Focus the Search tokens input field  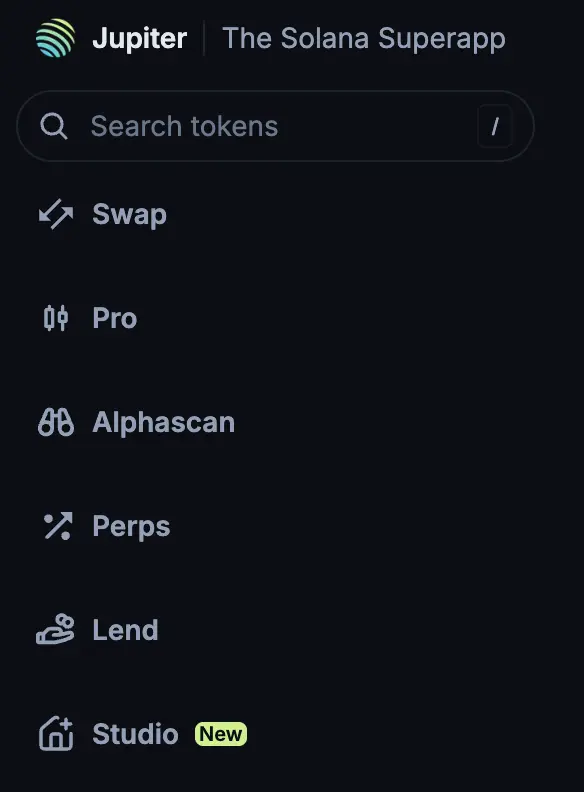tap(275, 126)
